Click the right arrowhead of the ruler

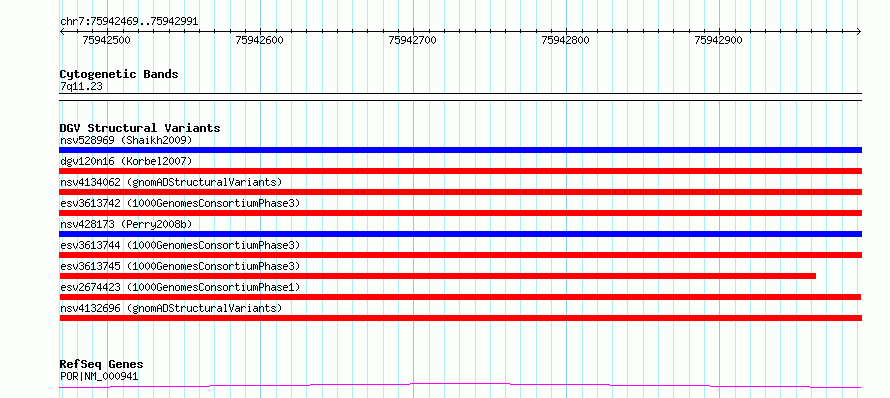coord(859,31)
